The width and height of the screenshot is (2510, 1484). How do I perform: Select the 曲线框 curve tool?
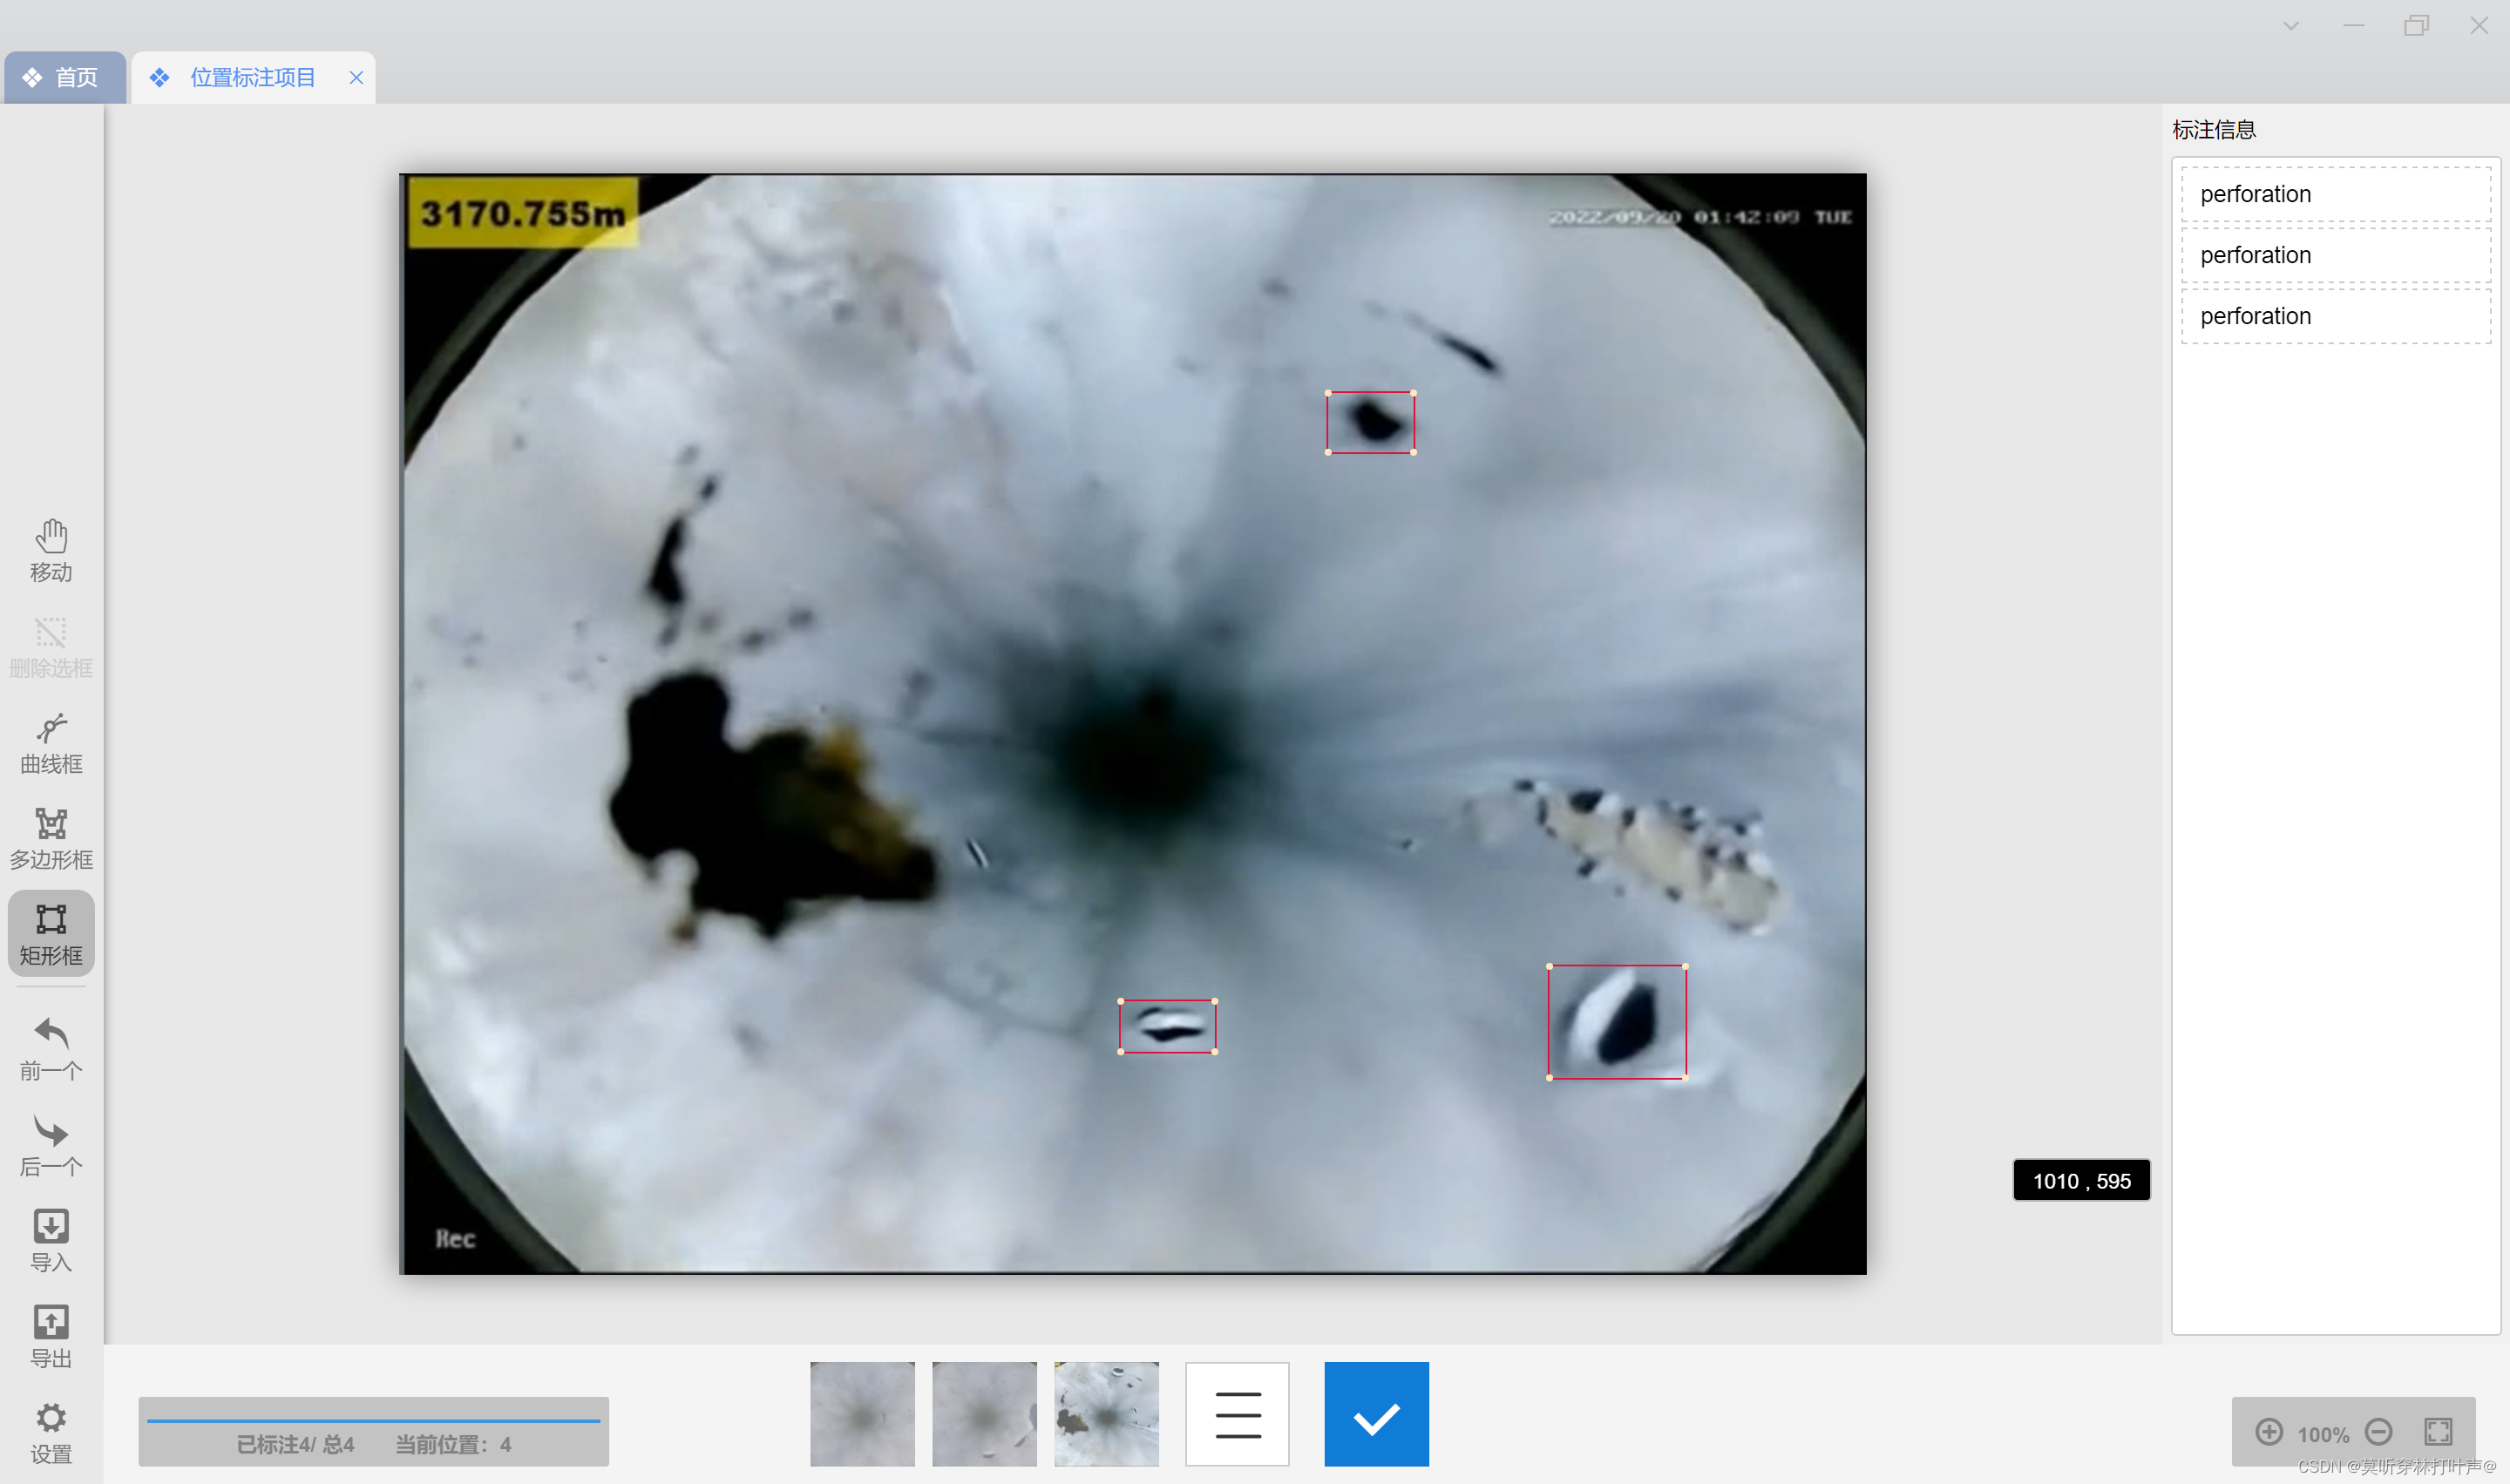click(51, 743)
